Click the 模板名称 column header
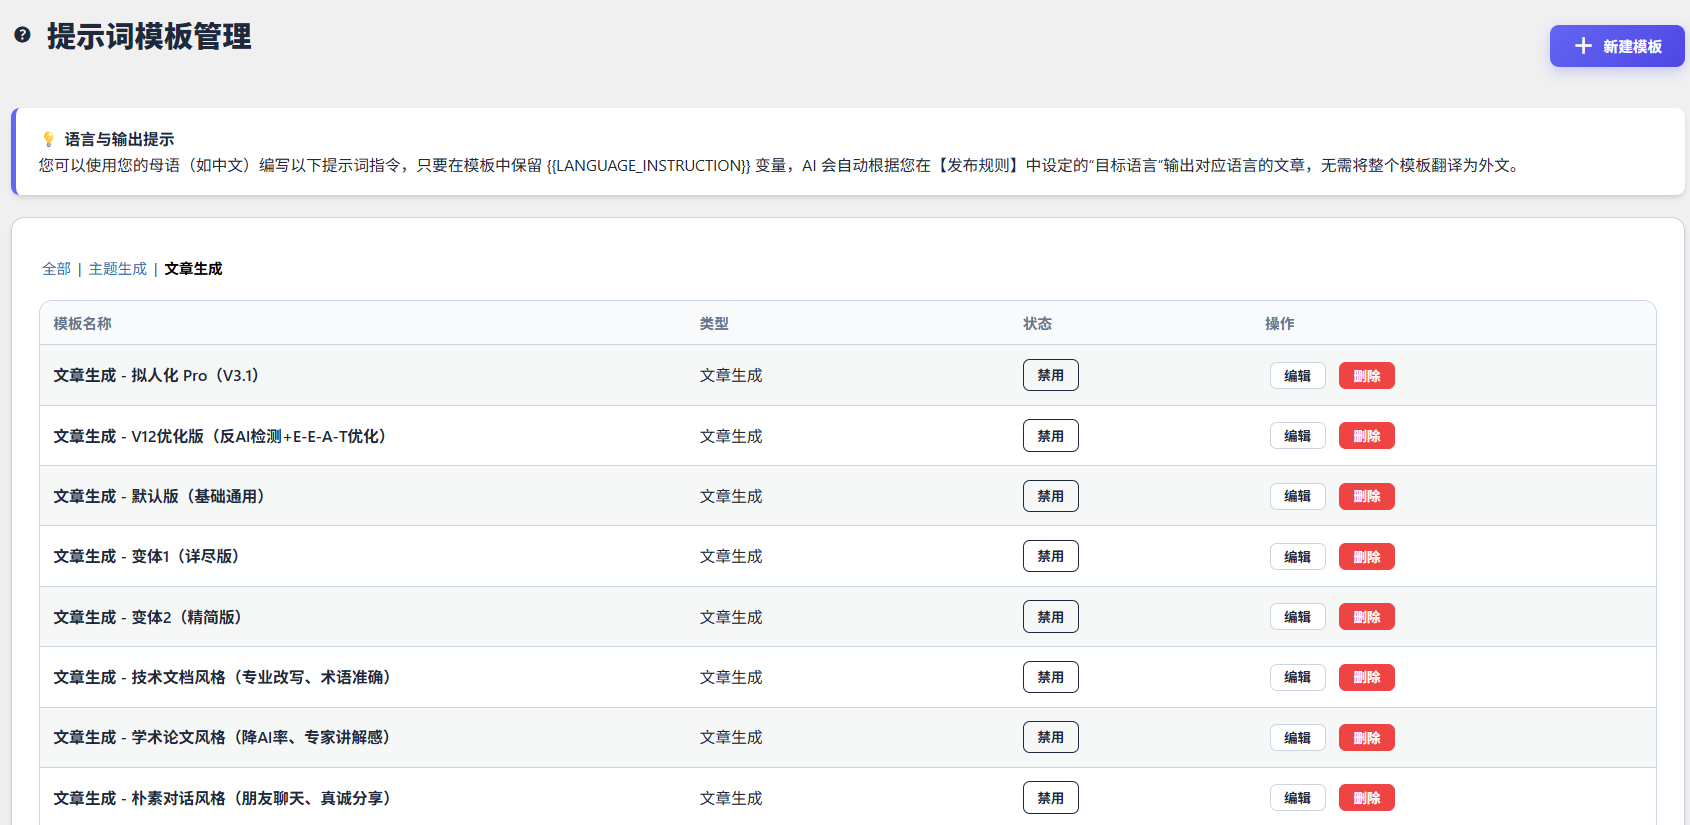 (x=82, y=324)
